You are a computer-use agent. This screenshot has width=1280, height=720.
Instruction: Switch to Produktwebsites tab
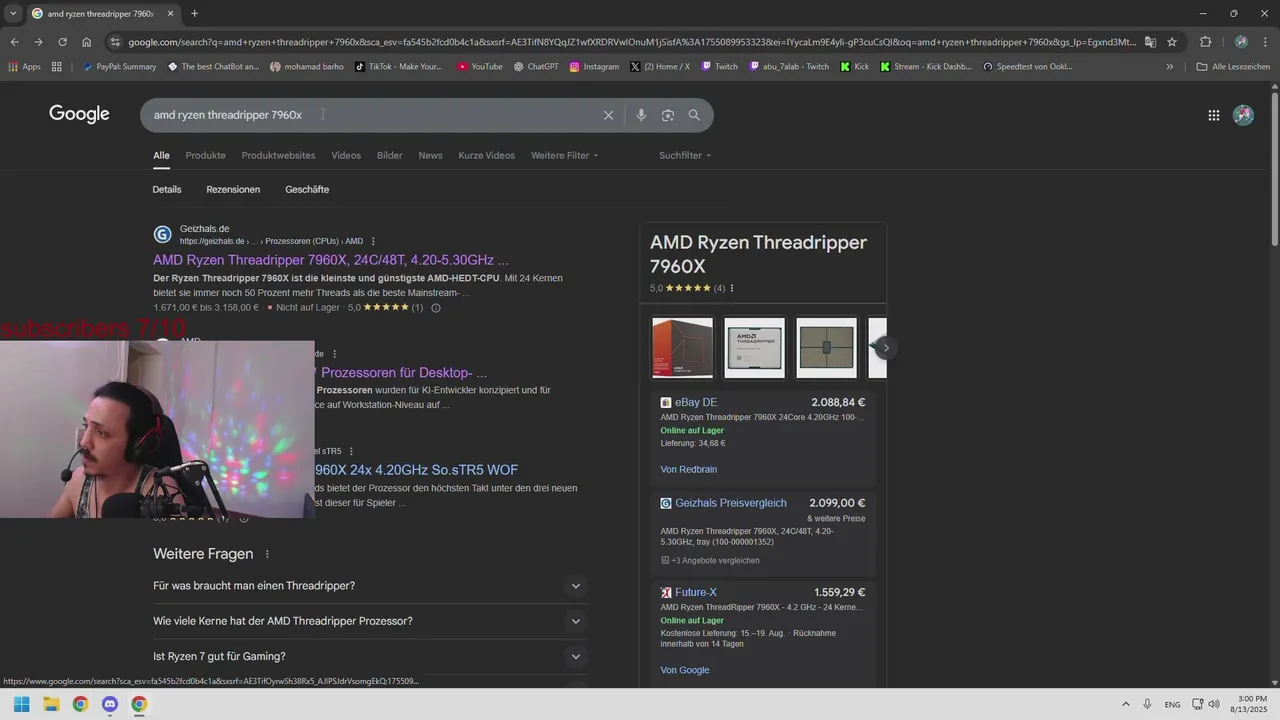pos(278,155)
